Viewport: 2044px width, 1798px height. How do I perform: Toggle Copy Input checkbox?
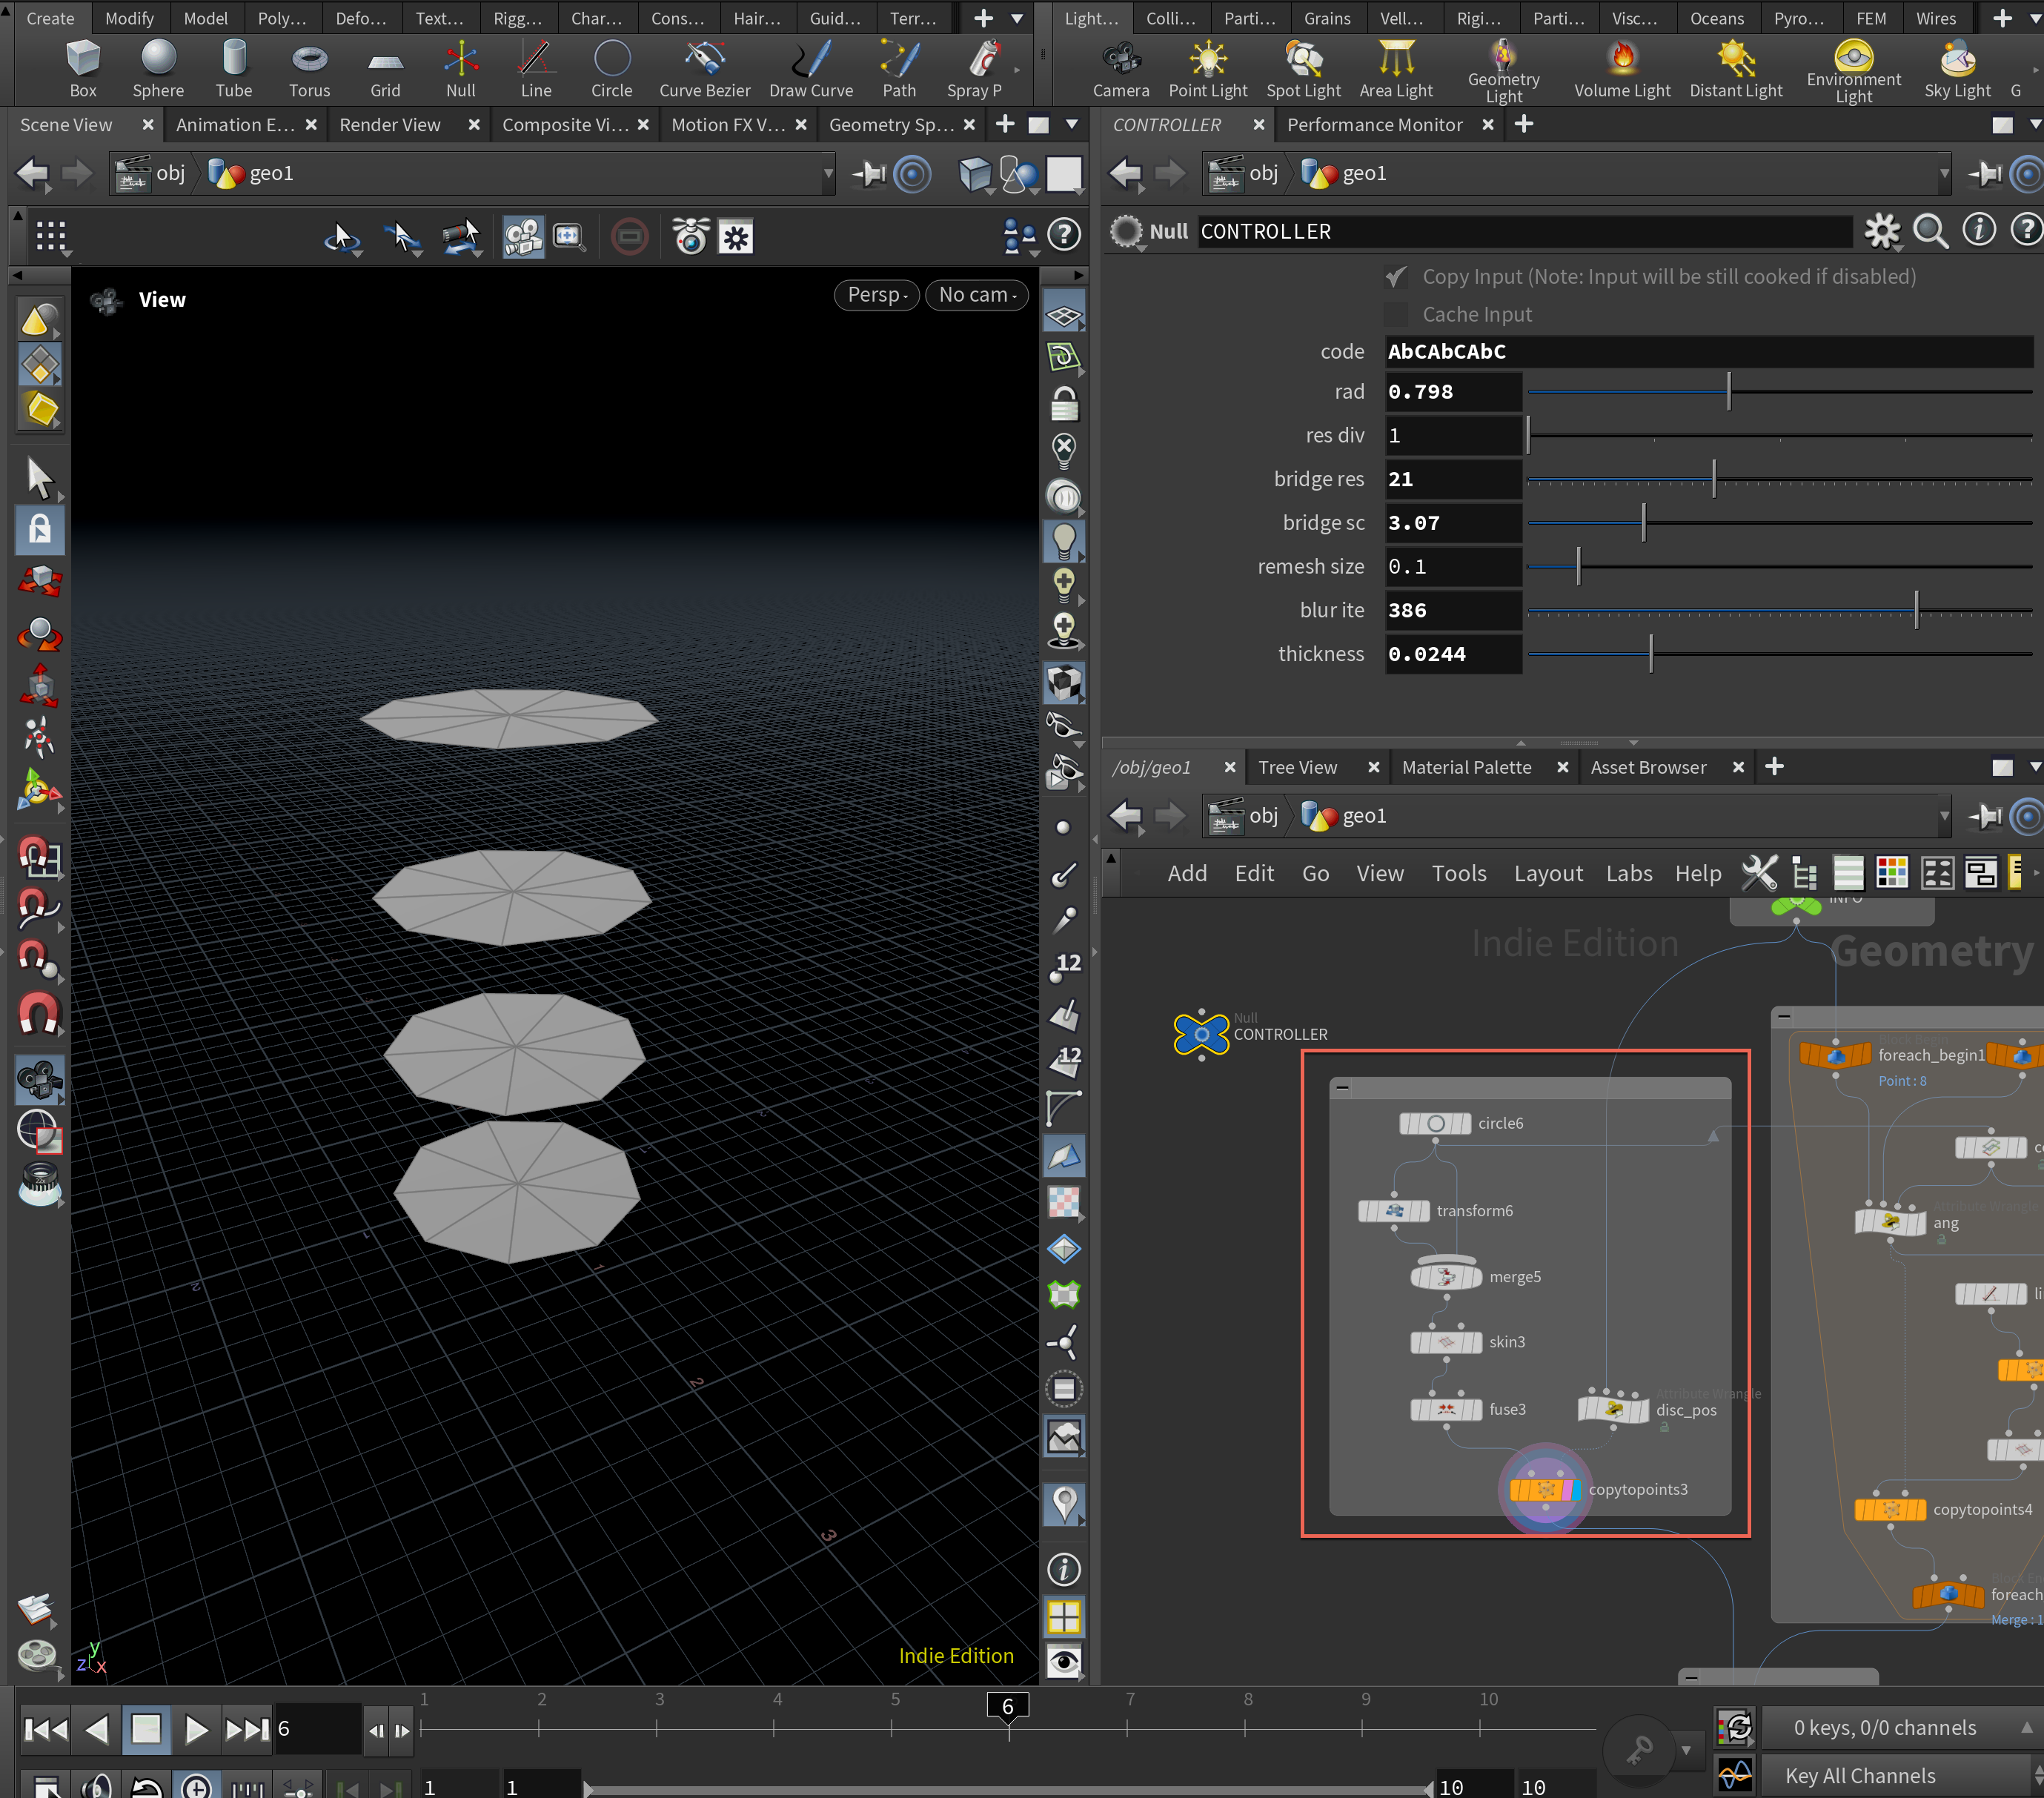tap(1396, 277)
